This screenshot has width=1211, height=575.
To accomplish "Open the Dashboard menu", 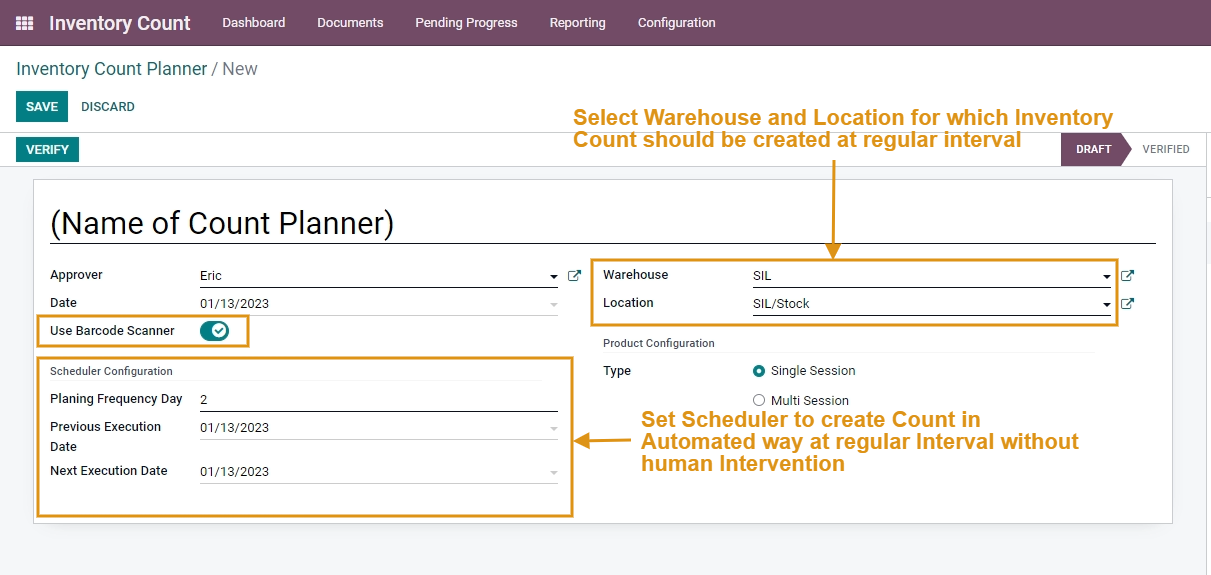I will pyautogui.click(x=253, y=23).
